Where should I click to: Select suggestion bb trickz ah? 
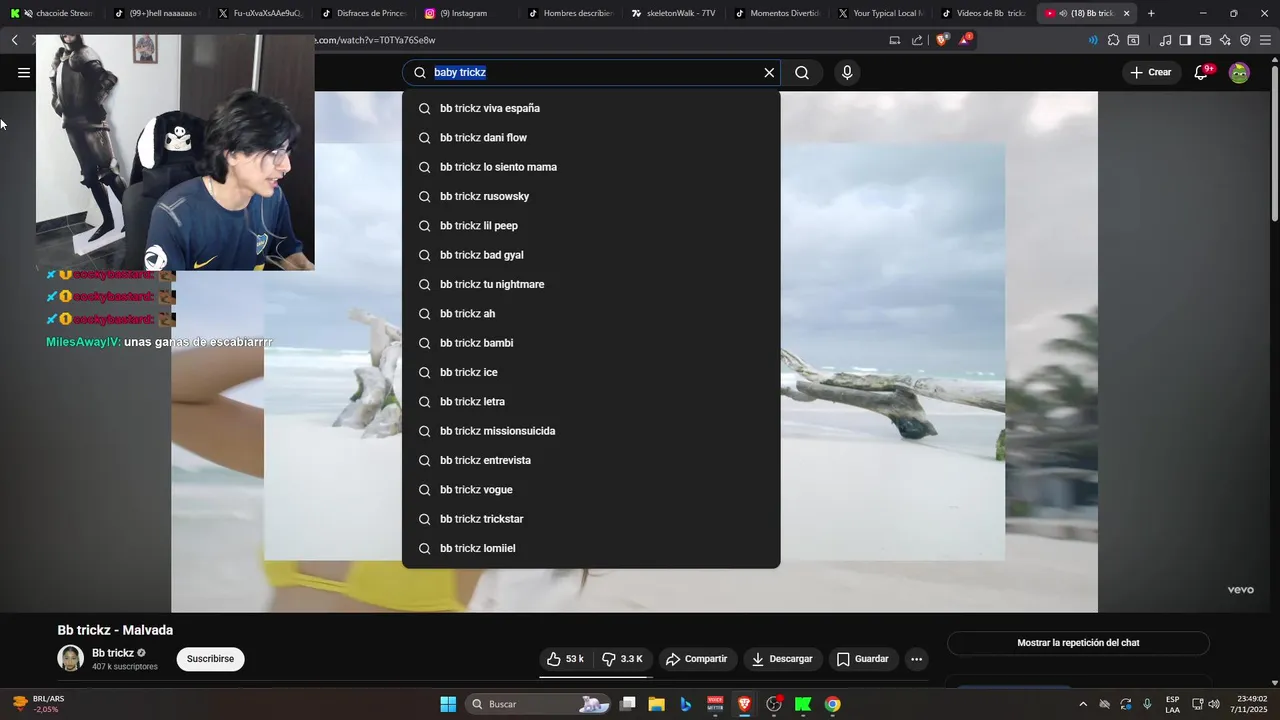click(x=591, y=314)
